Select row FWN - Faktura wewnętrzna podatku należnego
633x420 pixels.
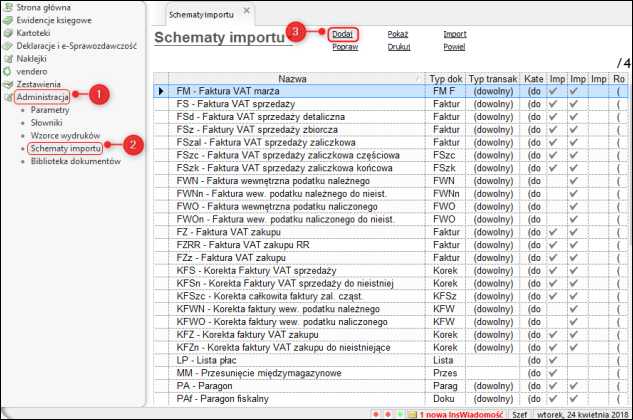pos(391,181)
